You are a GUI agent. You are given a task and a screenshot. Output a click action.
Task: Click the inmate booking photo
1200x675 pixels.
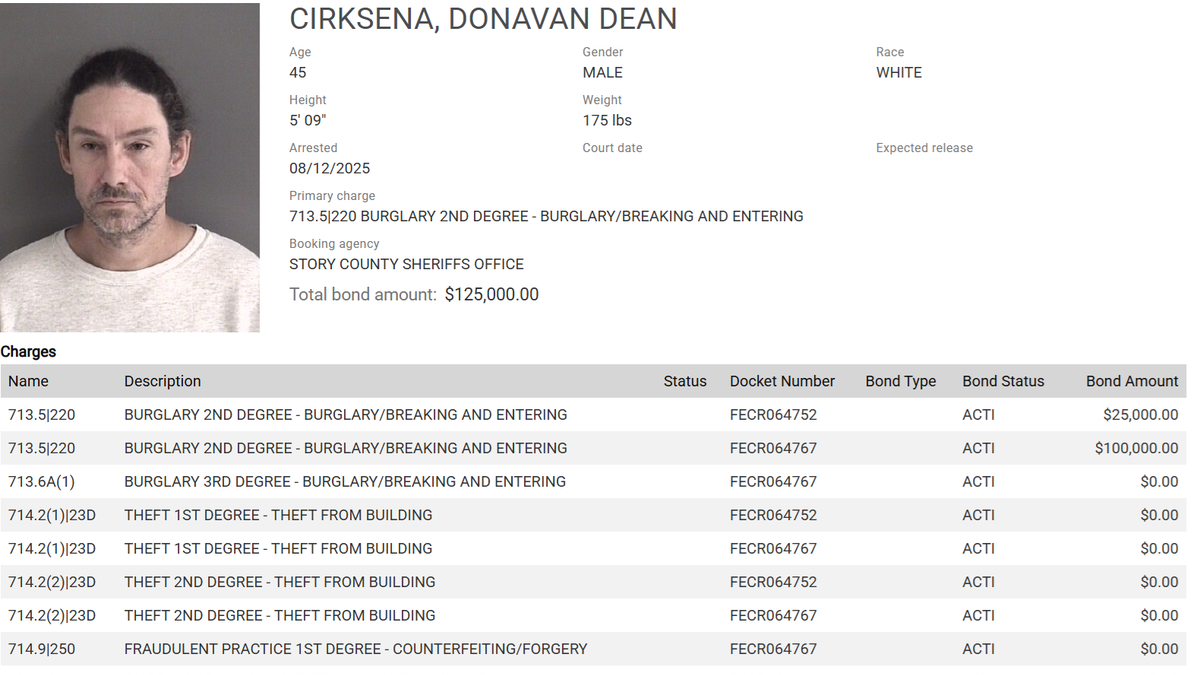pos(130,167)
